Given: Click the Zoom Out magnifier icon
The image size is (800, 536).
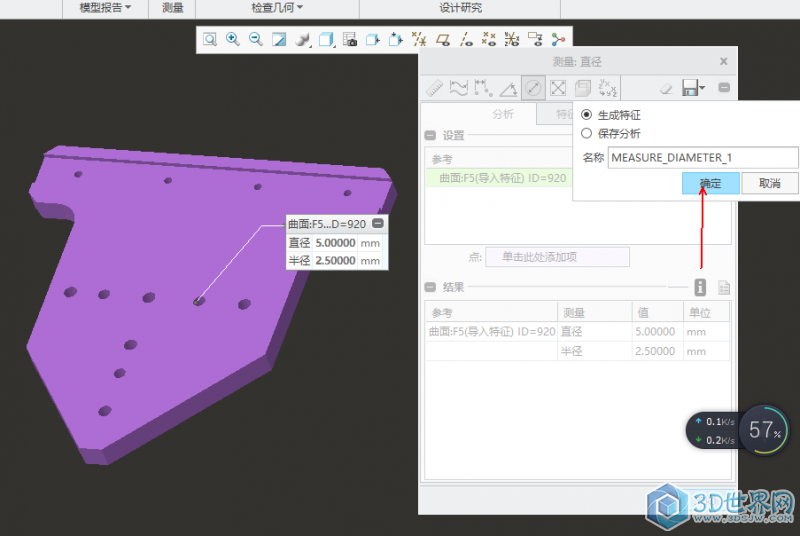Looking at the screenshot, I should pos(256,39).
